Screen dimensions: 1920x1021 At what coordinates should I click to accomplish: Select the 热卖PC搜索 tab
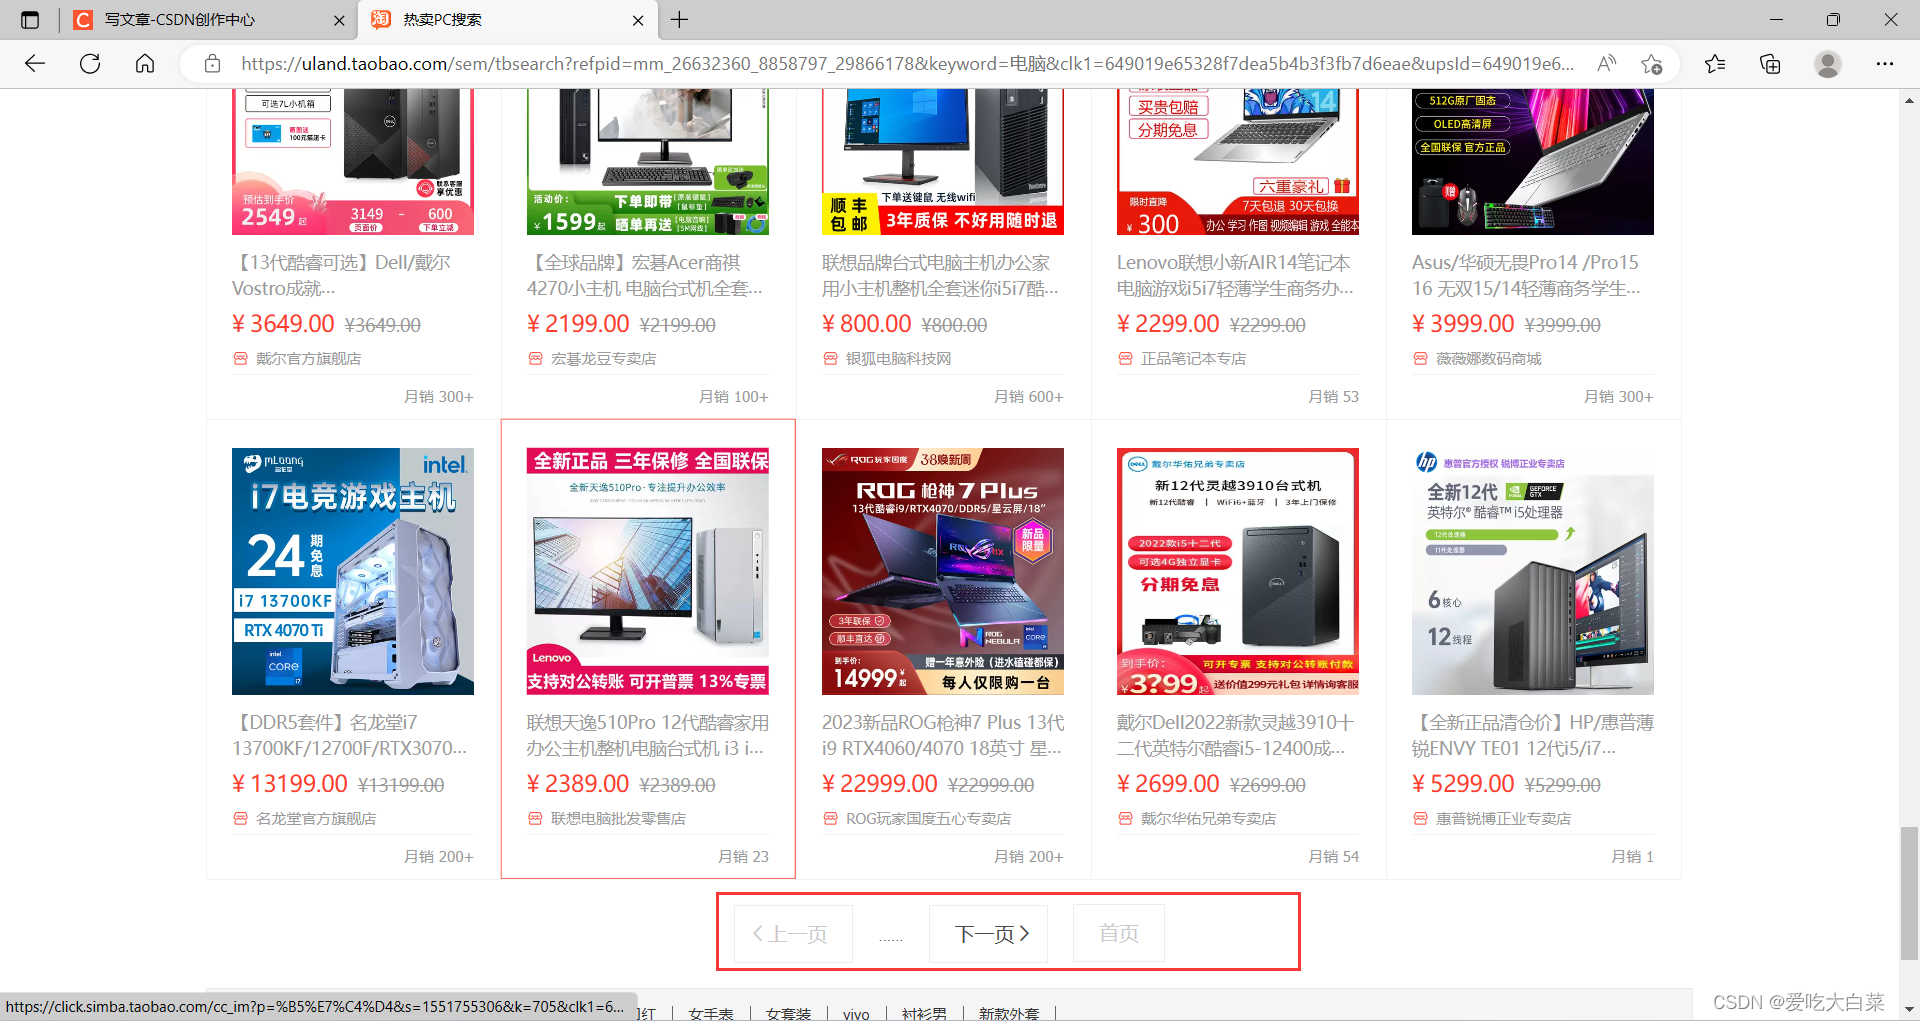[x=508, y=20]
